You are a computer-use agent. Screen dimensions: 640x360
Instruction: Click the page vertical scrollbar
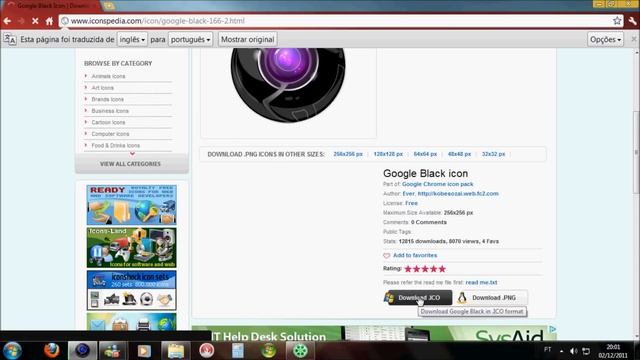[636, 152]
